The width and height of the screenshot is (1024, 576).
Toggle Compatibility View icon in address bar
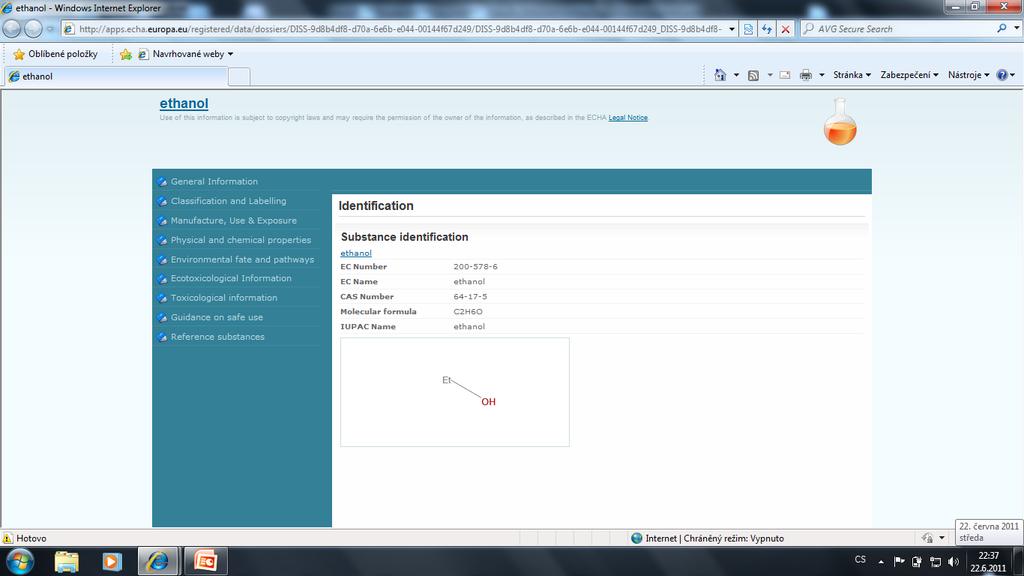click(x=748, y=29)
